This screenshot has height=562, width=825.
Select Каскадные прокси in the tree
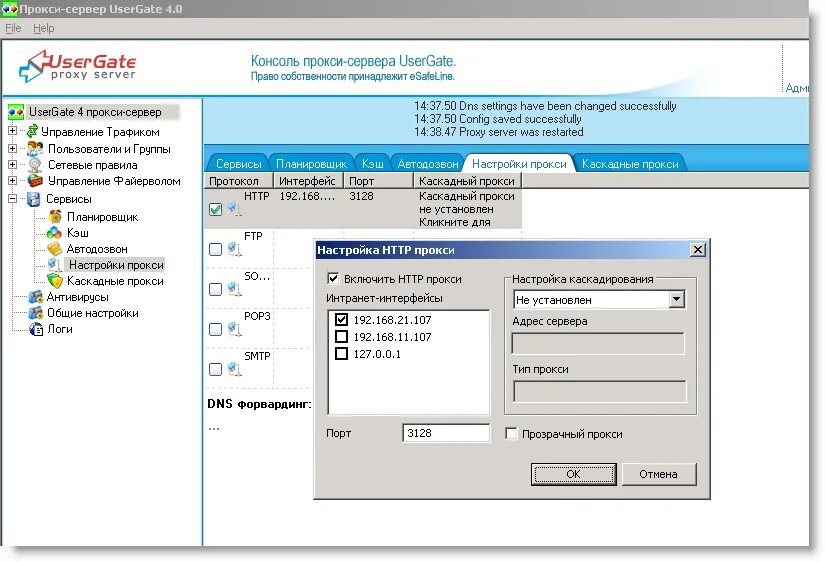point(115,281)
